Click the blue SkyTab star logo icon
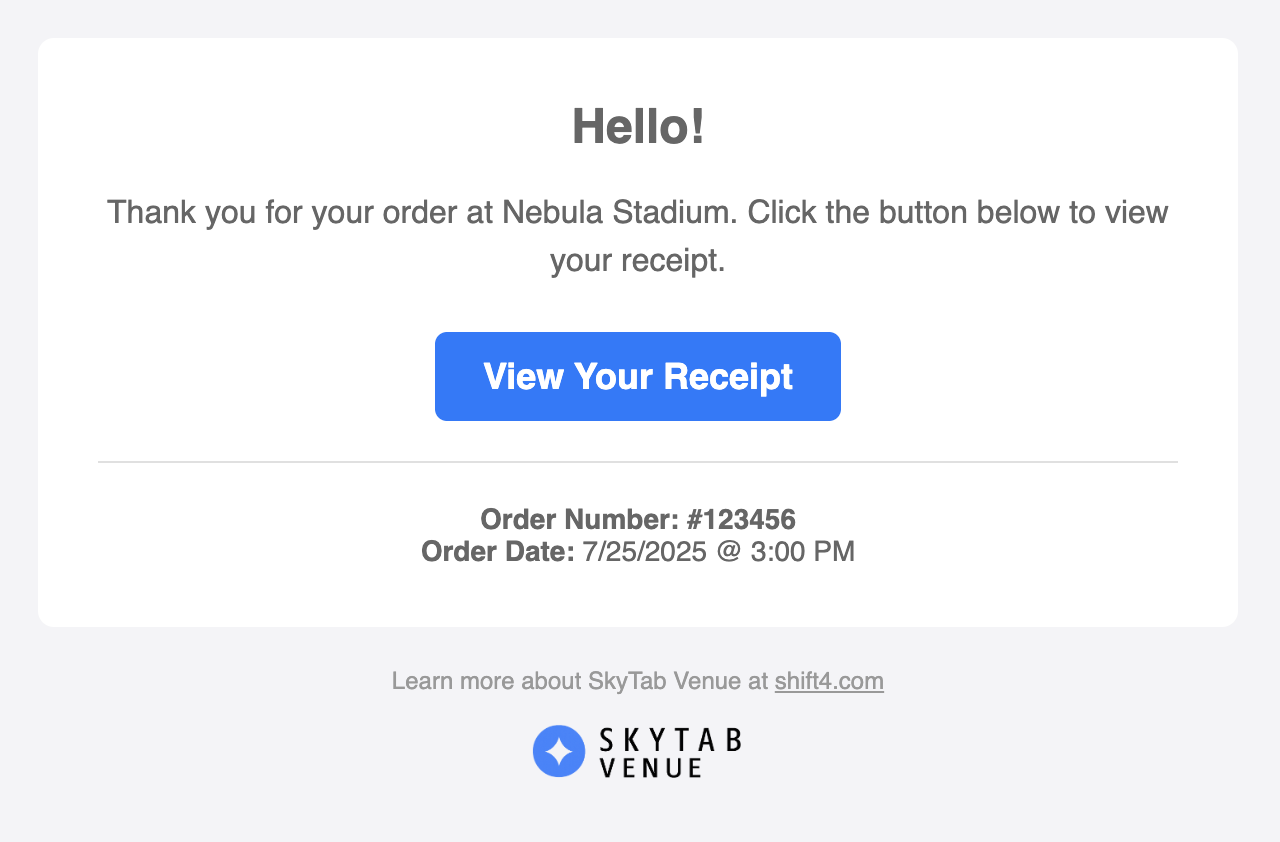The width and height of the screenshot is (1280, 842). click(x=559, y=751)
